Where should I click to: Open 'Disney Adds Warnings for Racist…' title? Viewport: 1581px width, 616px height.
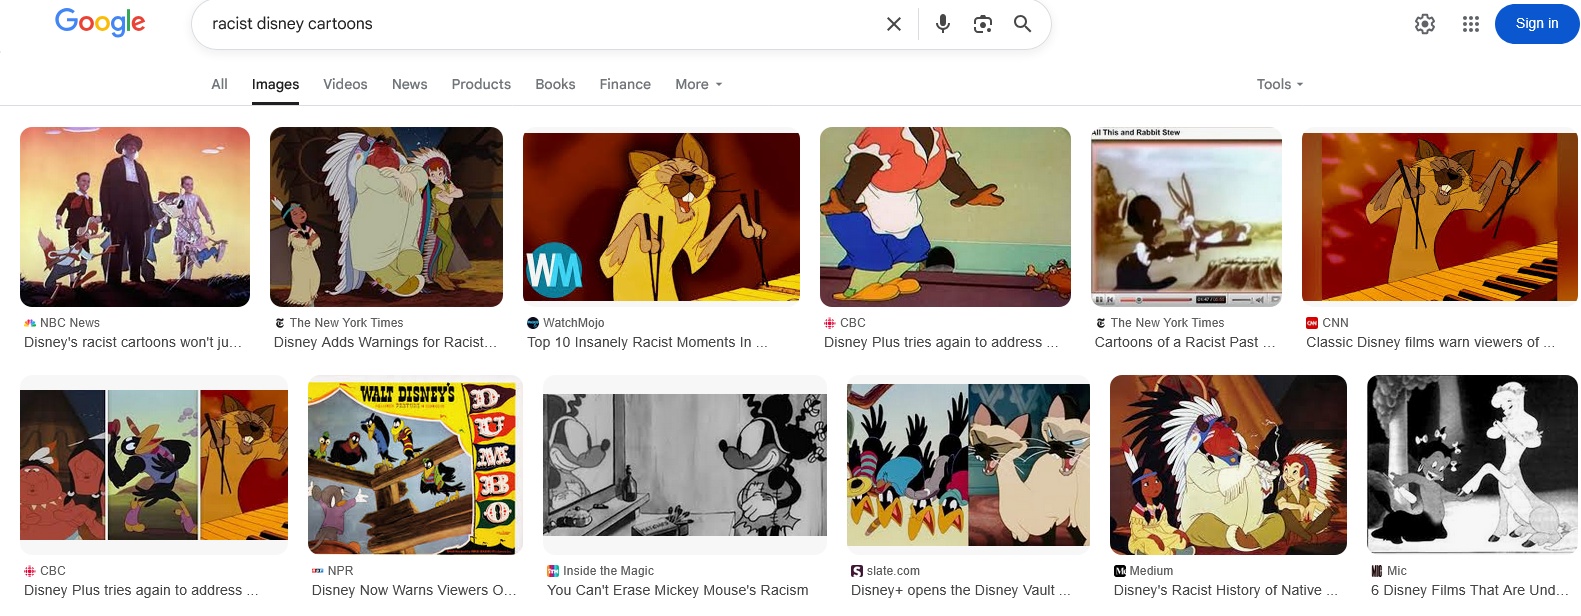(385, 342)
